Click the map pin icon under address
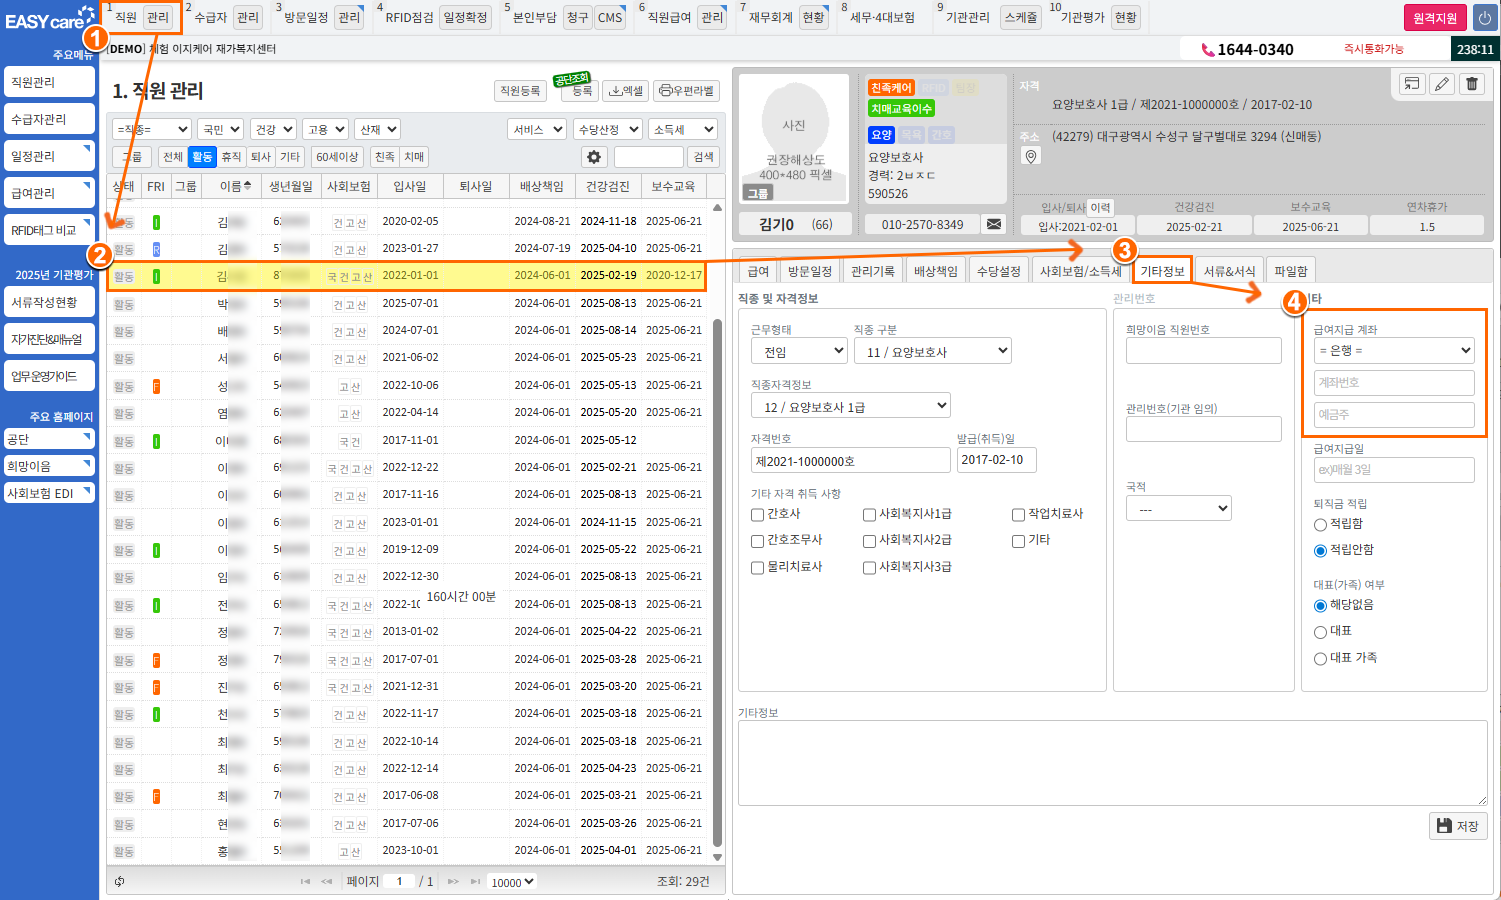Screen dimensions: 1501x900 (x=1031, y=156)
